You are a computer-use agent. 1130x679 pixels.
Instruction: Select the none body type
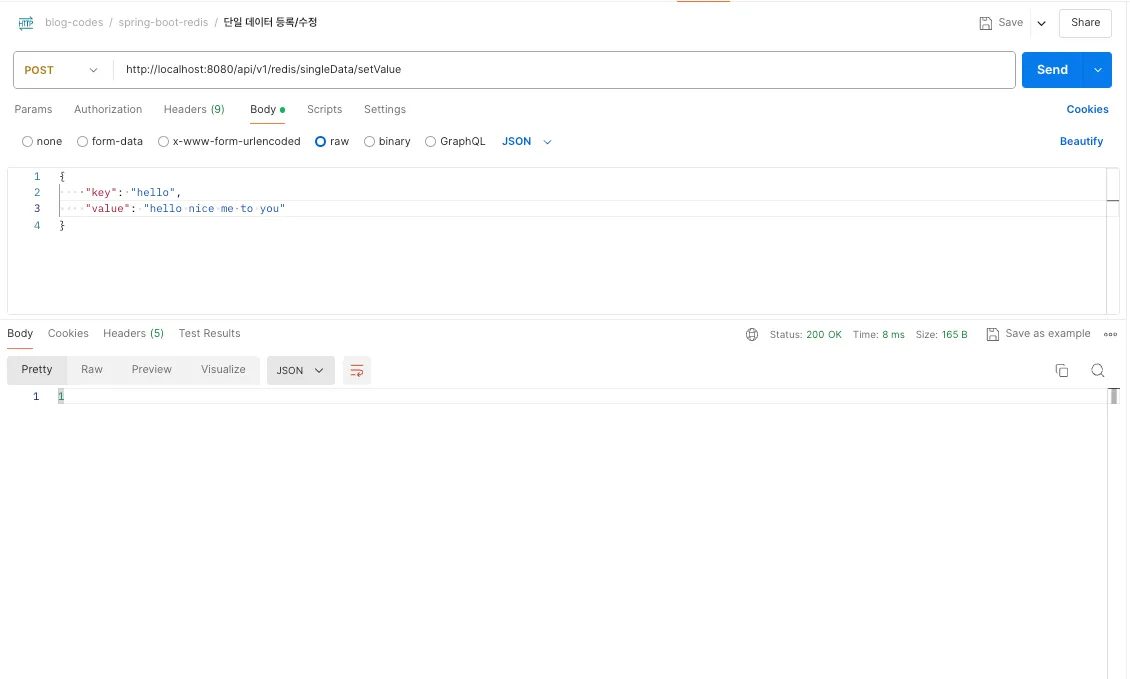pos(27,141)
